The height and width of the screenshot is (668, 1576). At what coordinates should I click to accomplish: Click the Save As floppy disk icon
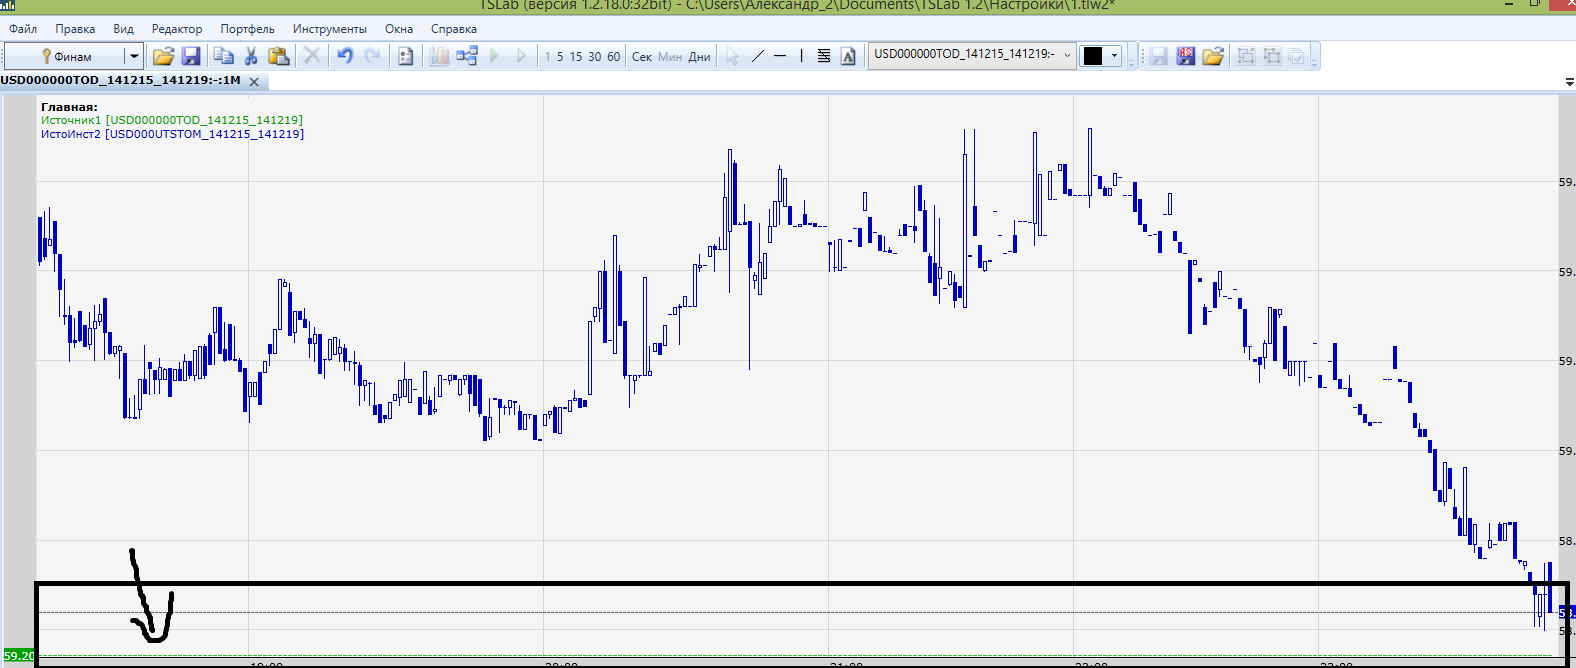pyautogui.click(x=1185, y=56)
